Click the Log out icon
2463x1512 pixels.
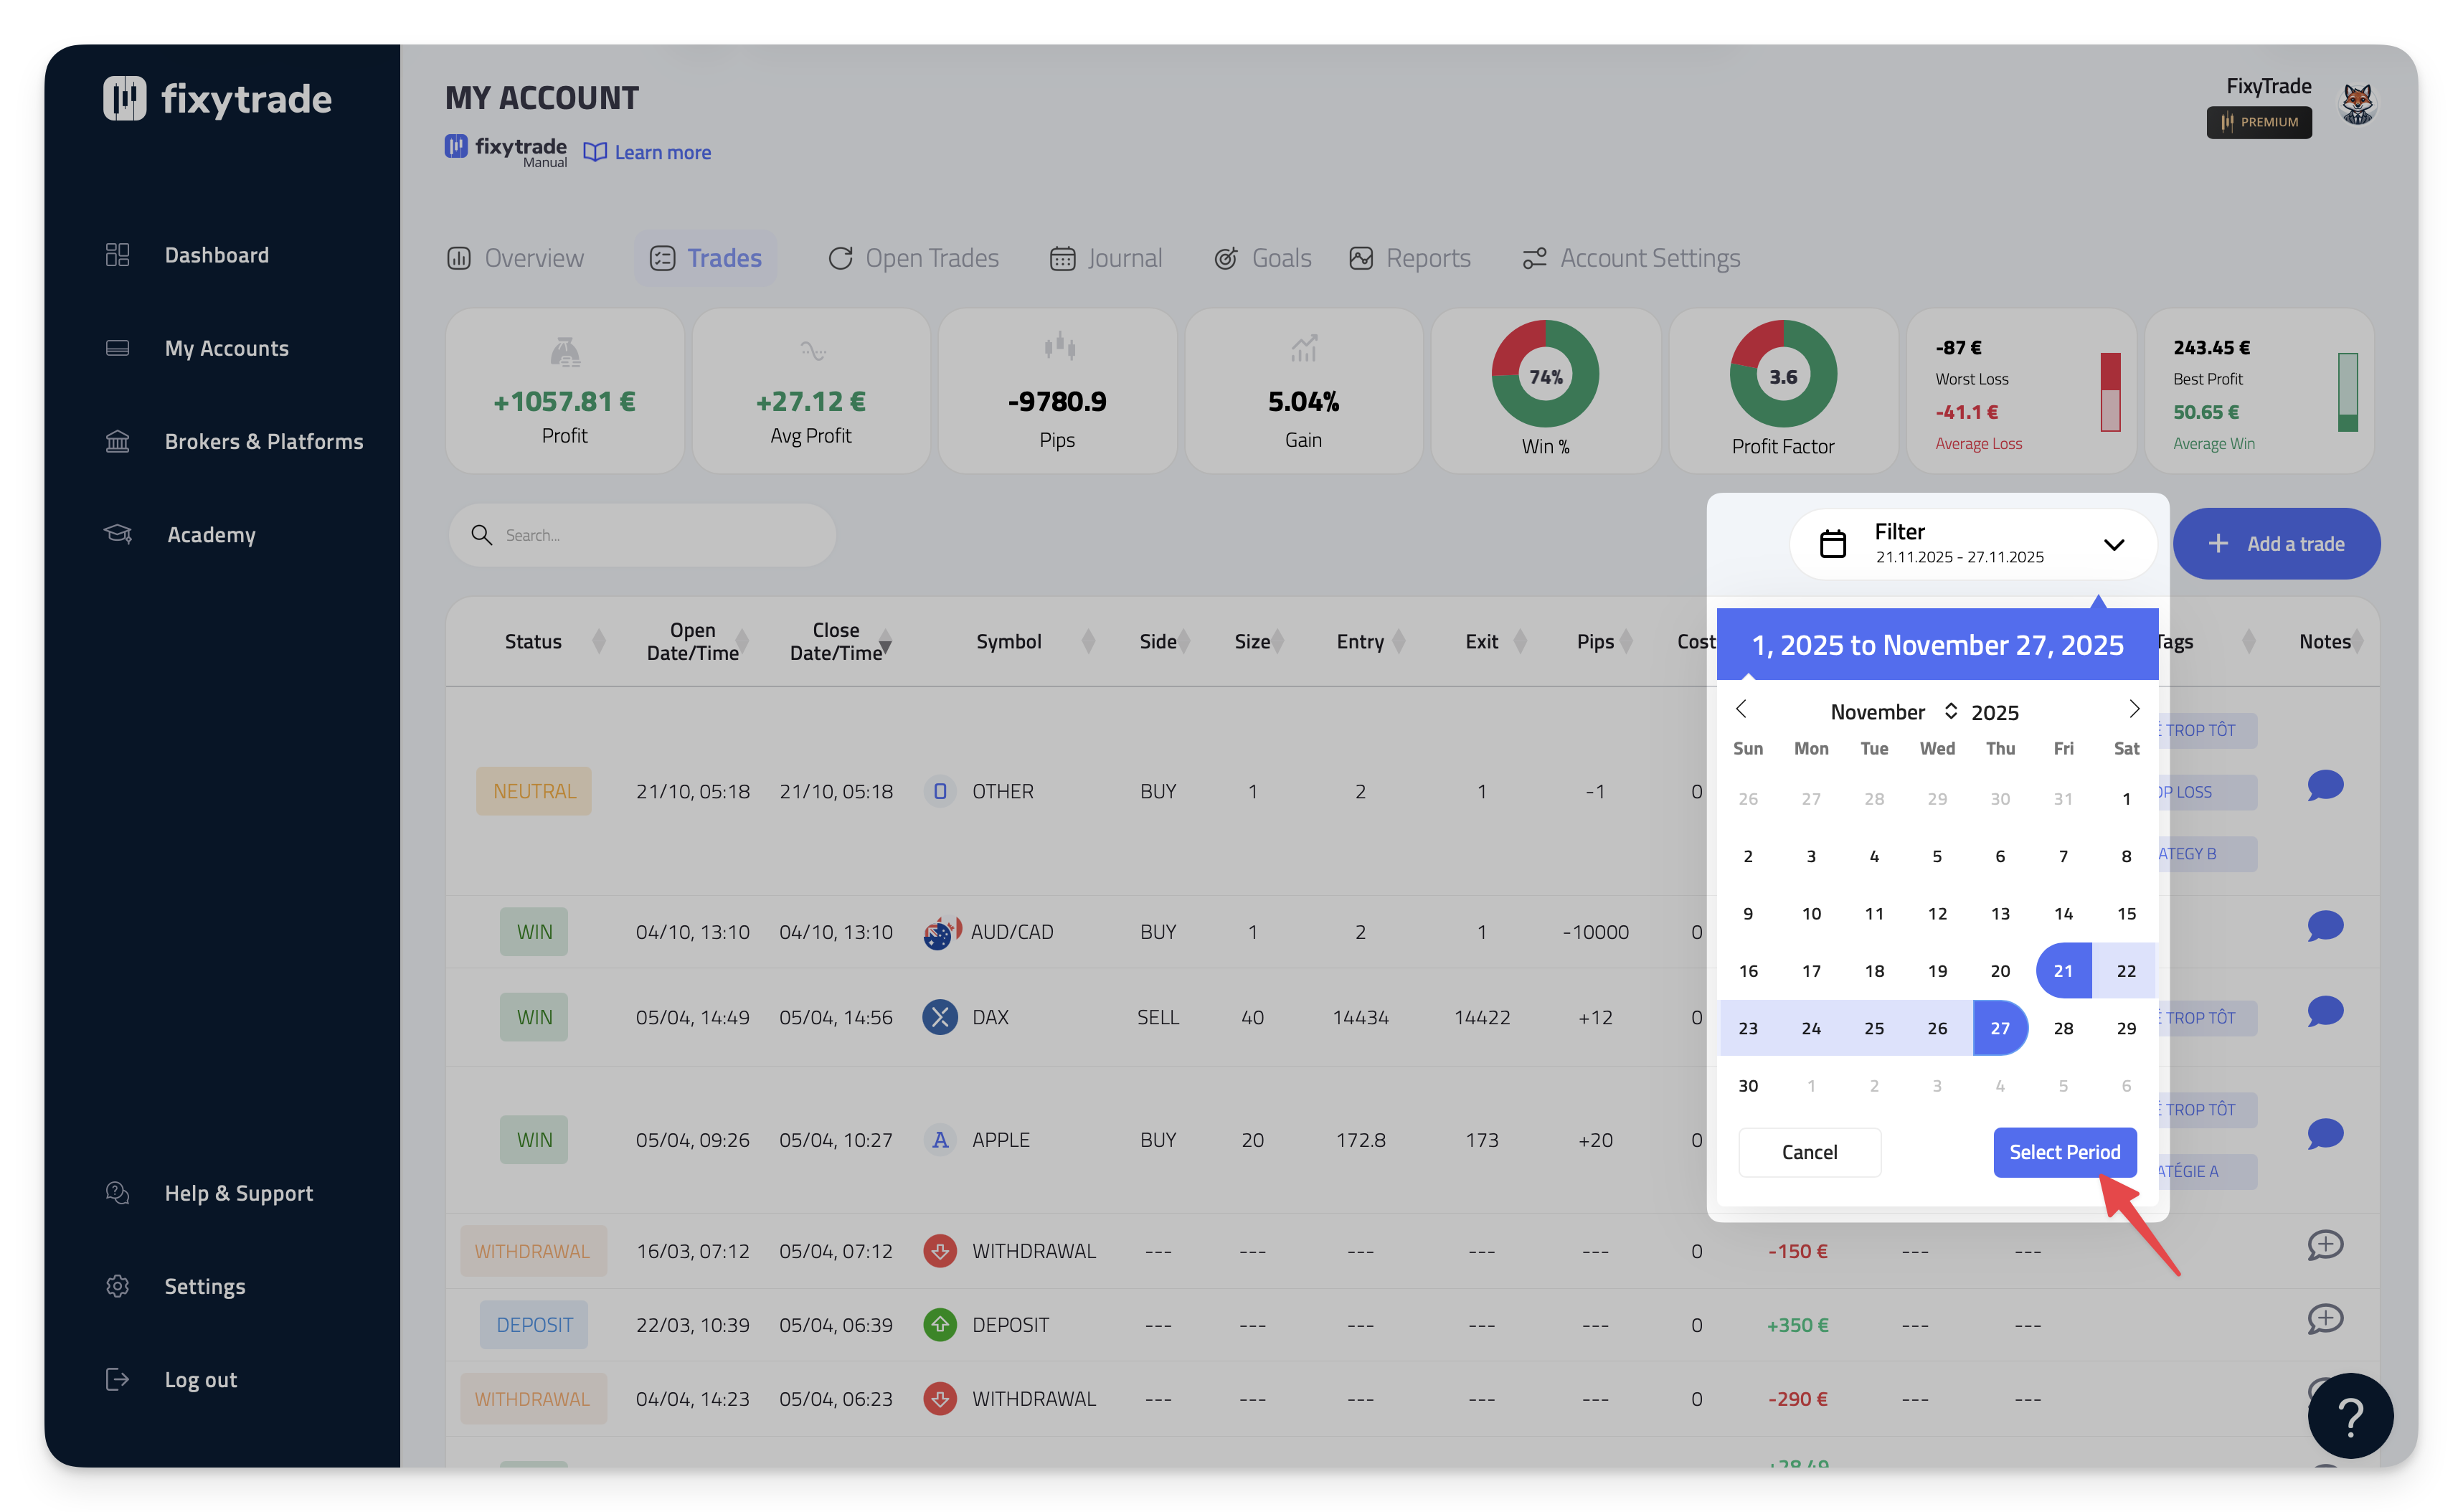[x=118, y=1379]
